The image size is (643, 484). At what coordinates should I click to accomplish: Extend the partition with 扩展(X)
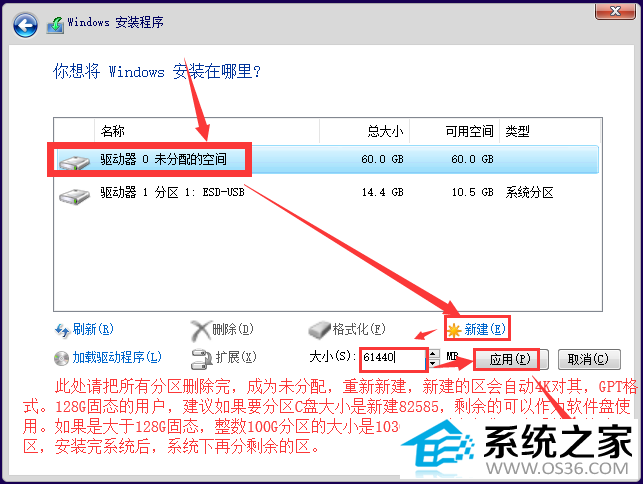tap(236, 357)
